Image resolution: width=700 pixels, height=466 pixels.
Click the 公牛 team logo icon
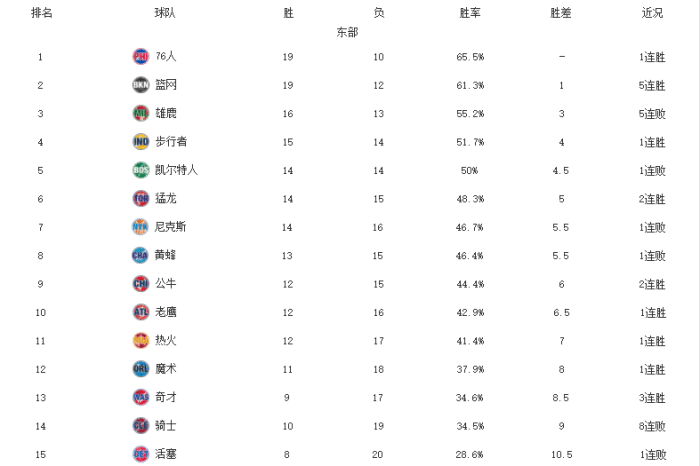(x=141, y=283)
